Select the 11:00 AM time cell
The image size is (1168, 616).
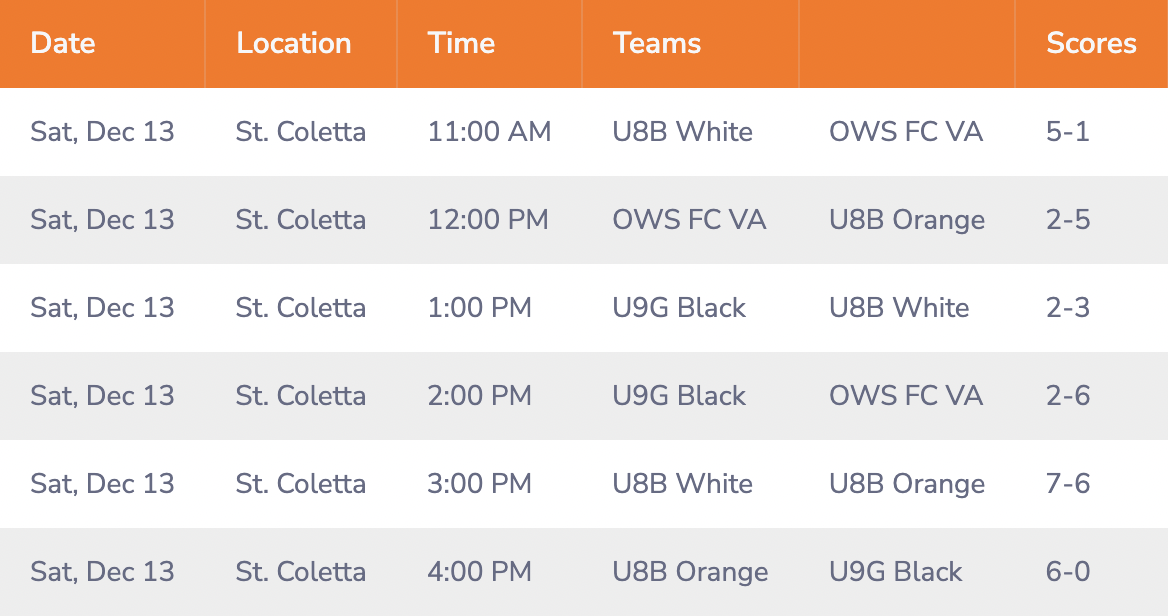tap(489, 132)
